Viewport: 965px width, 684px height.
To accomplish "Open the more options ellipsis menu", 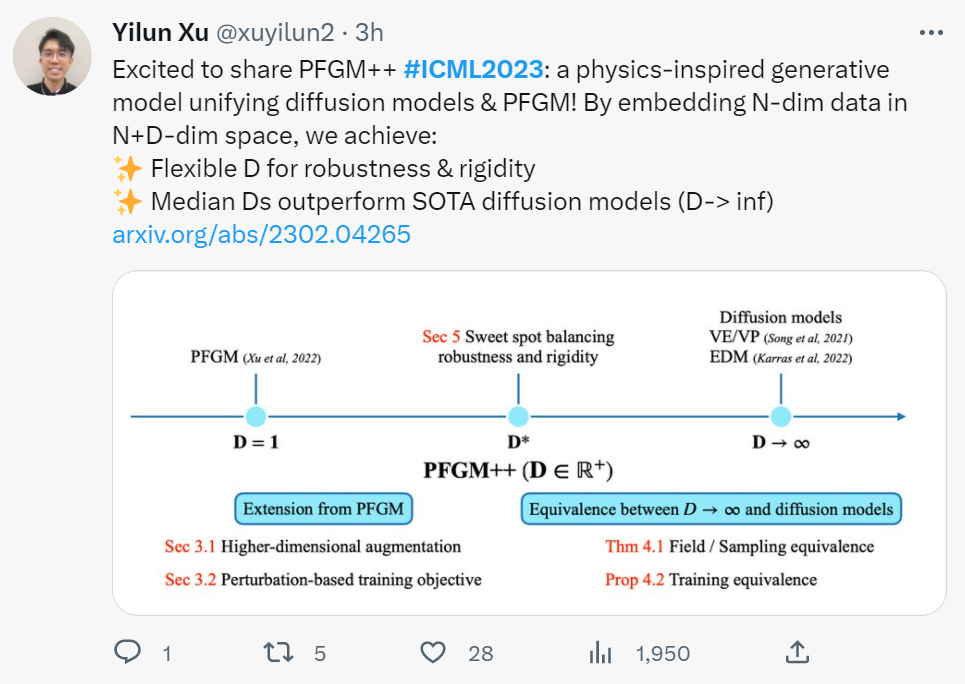I will [931, 32].
